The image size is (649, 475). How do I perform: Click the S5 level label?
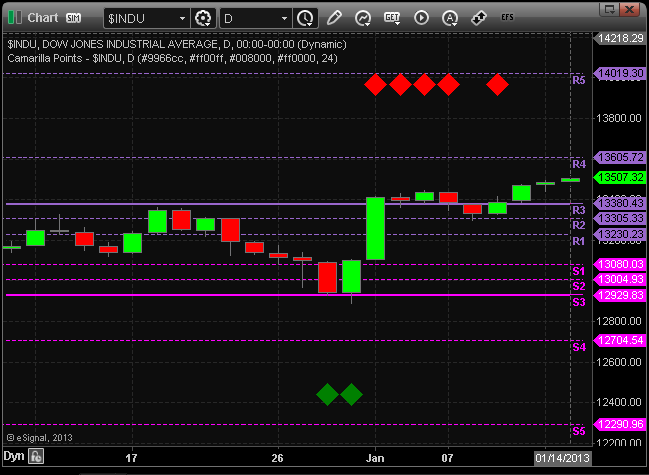[579, 431]
